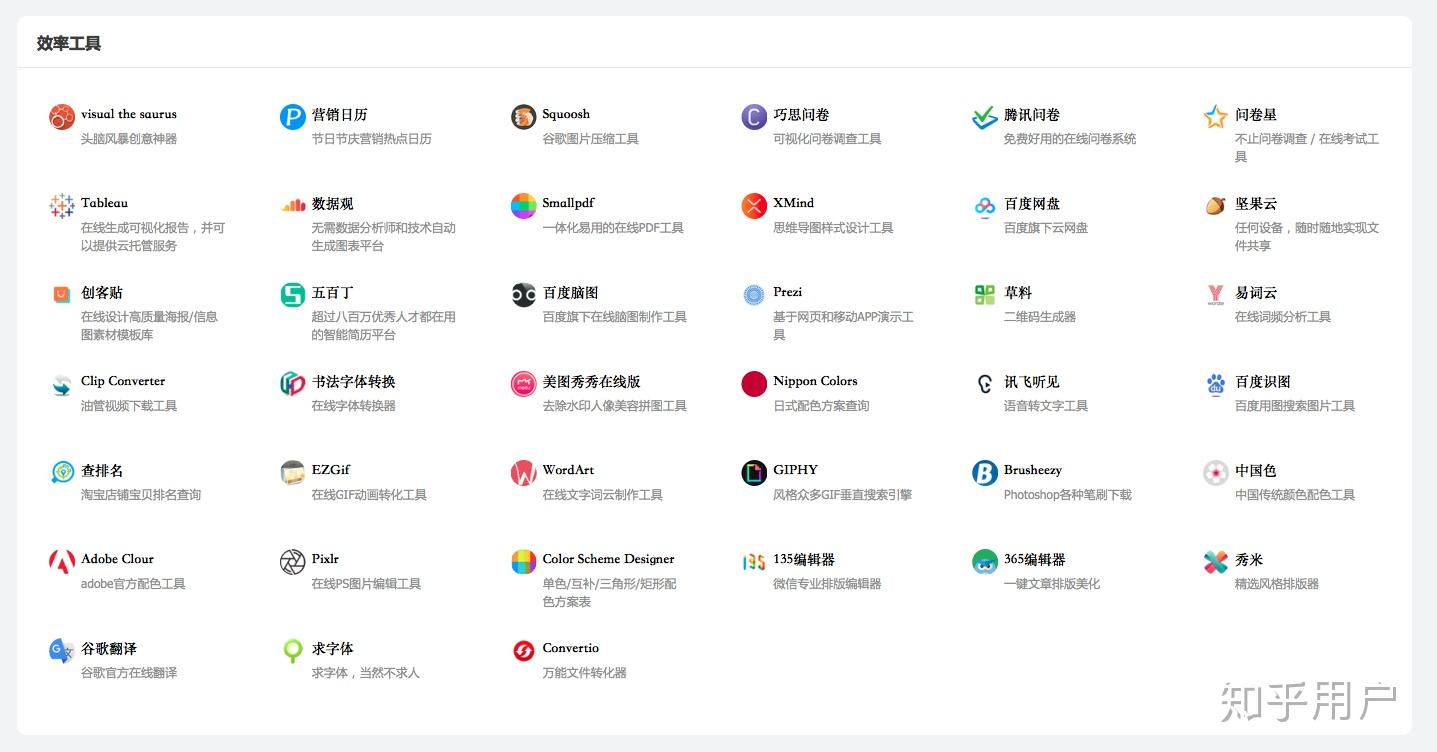
Task: Click the 谷歌翻译 icon
Action: click(62, 651)
